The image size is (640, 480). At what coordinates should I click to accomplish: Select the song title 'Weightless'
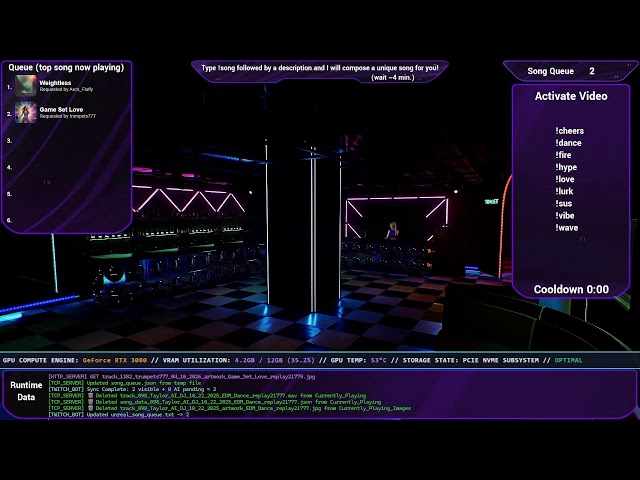tap(55, 83)
